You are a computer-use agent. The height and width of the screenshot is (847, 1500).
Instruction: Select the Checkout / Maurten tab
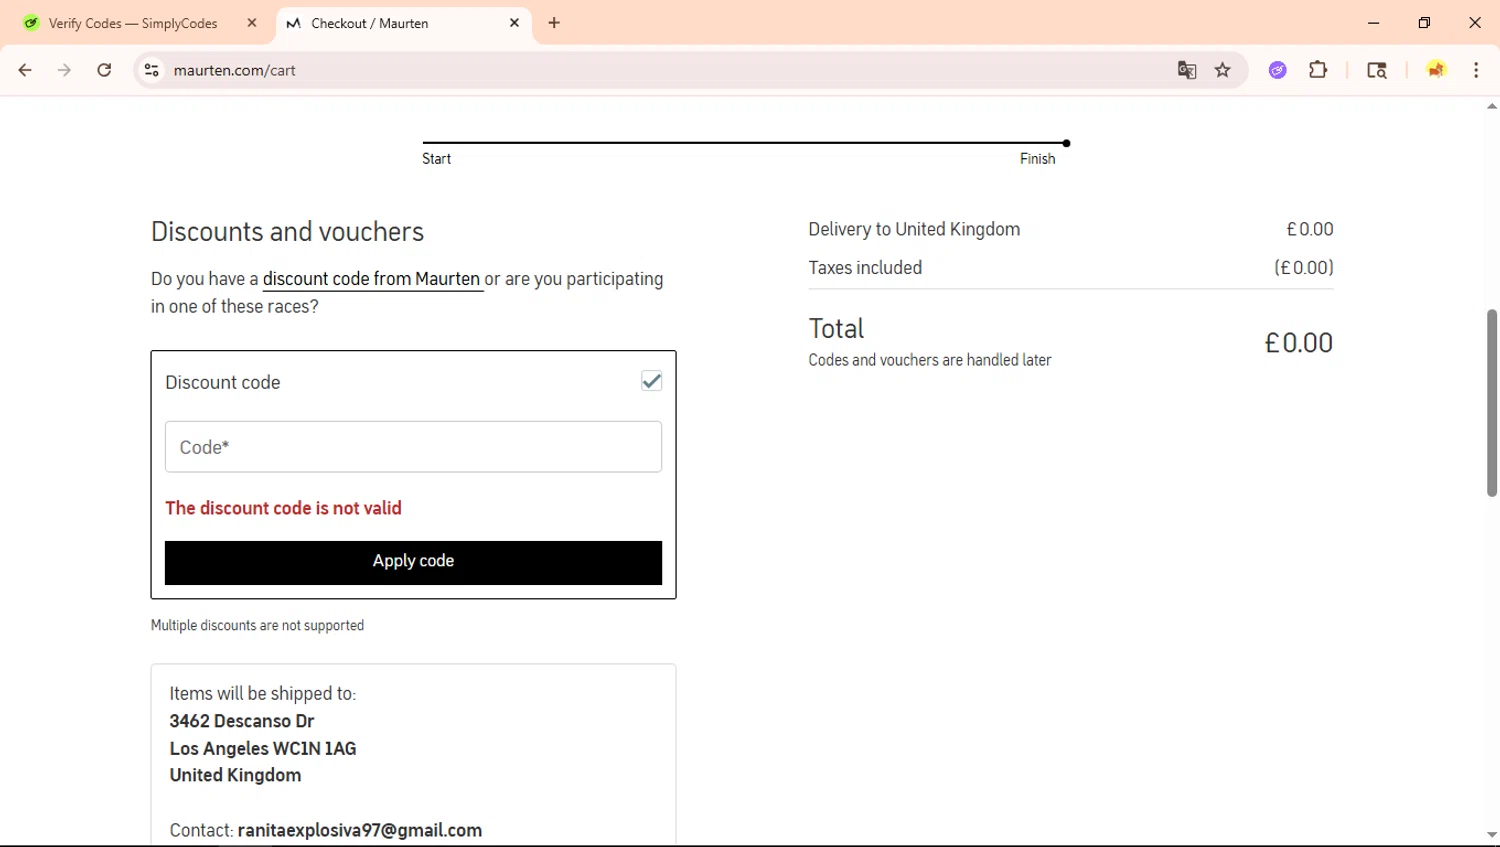click(403, 23)
